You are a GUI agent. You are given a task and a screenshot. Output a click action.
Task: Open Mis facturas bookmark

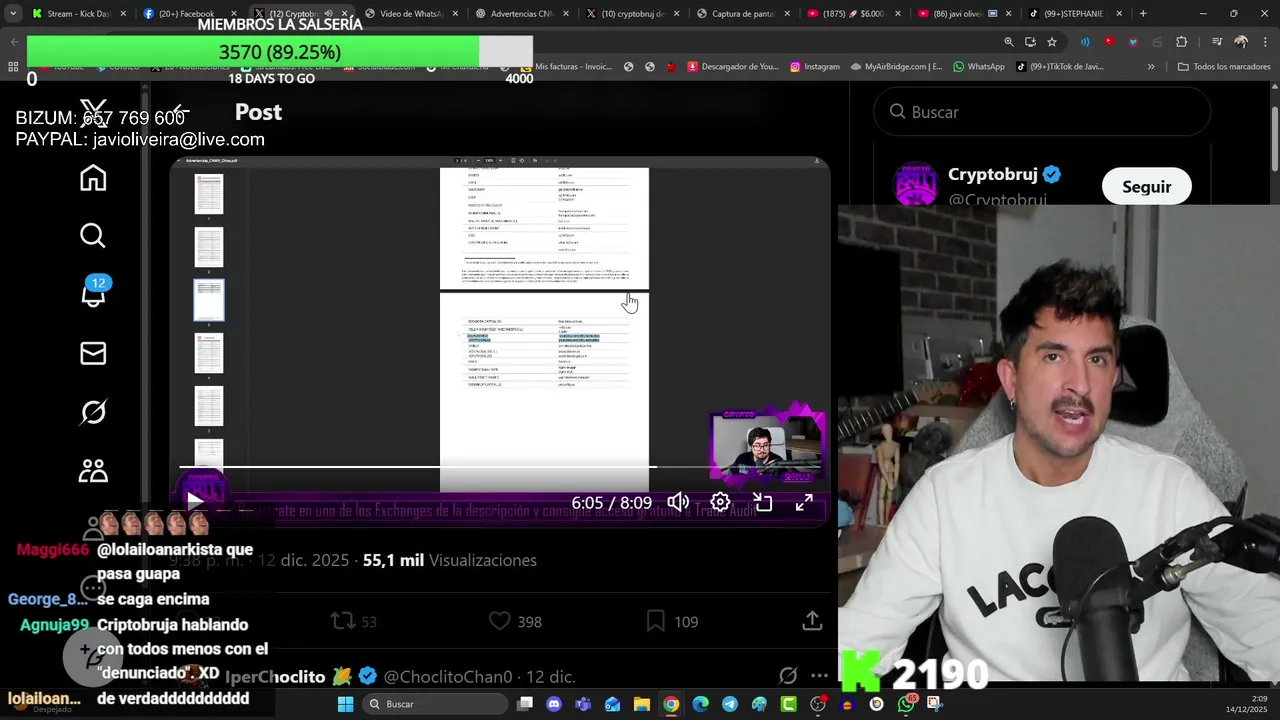click(x=565, y=67)
